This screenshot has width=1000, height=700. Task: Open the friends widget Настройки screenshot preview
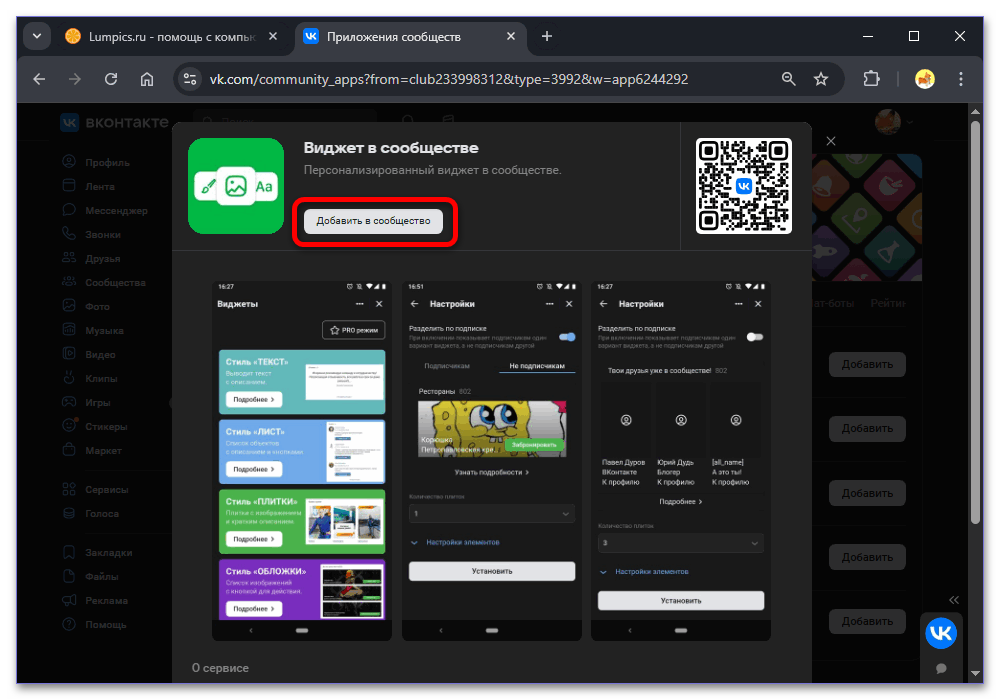680,460
